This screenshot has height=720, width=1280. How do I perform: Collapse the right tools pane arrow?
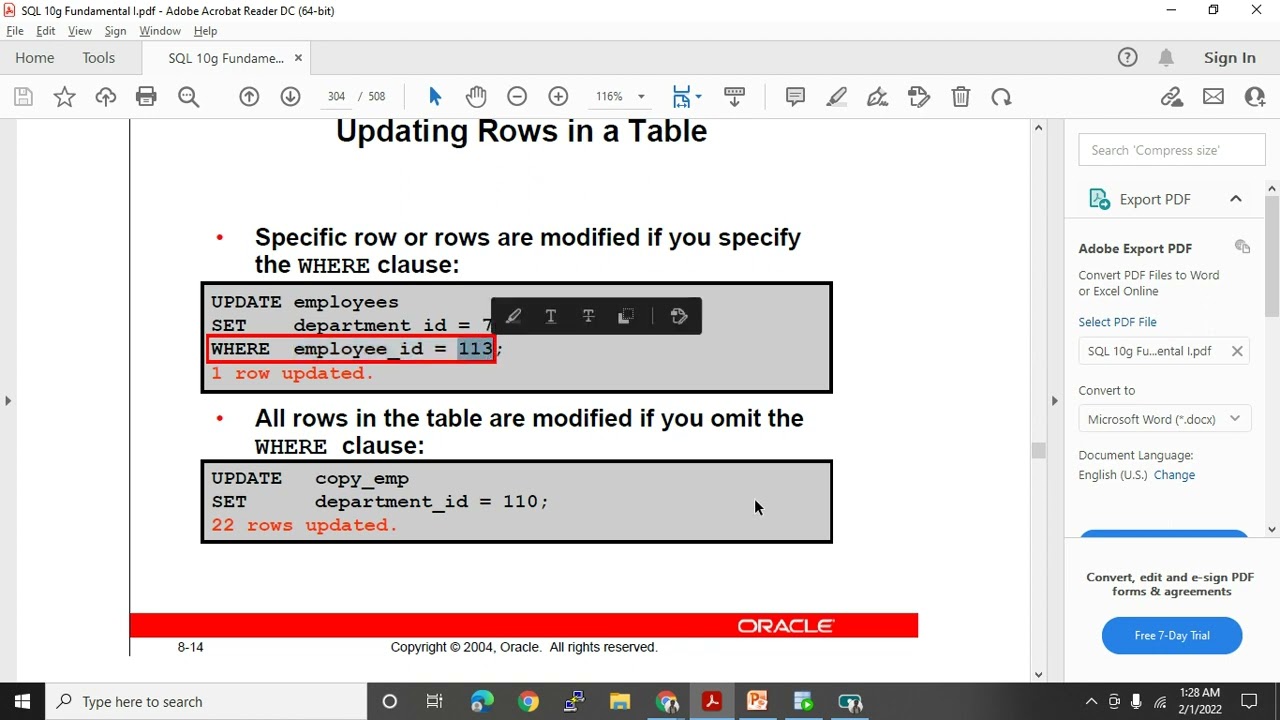(1054, 401)
